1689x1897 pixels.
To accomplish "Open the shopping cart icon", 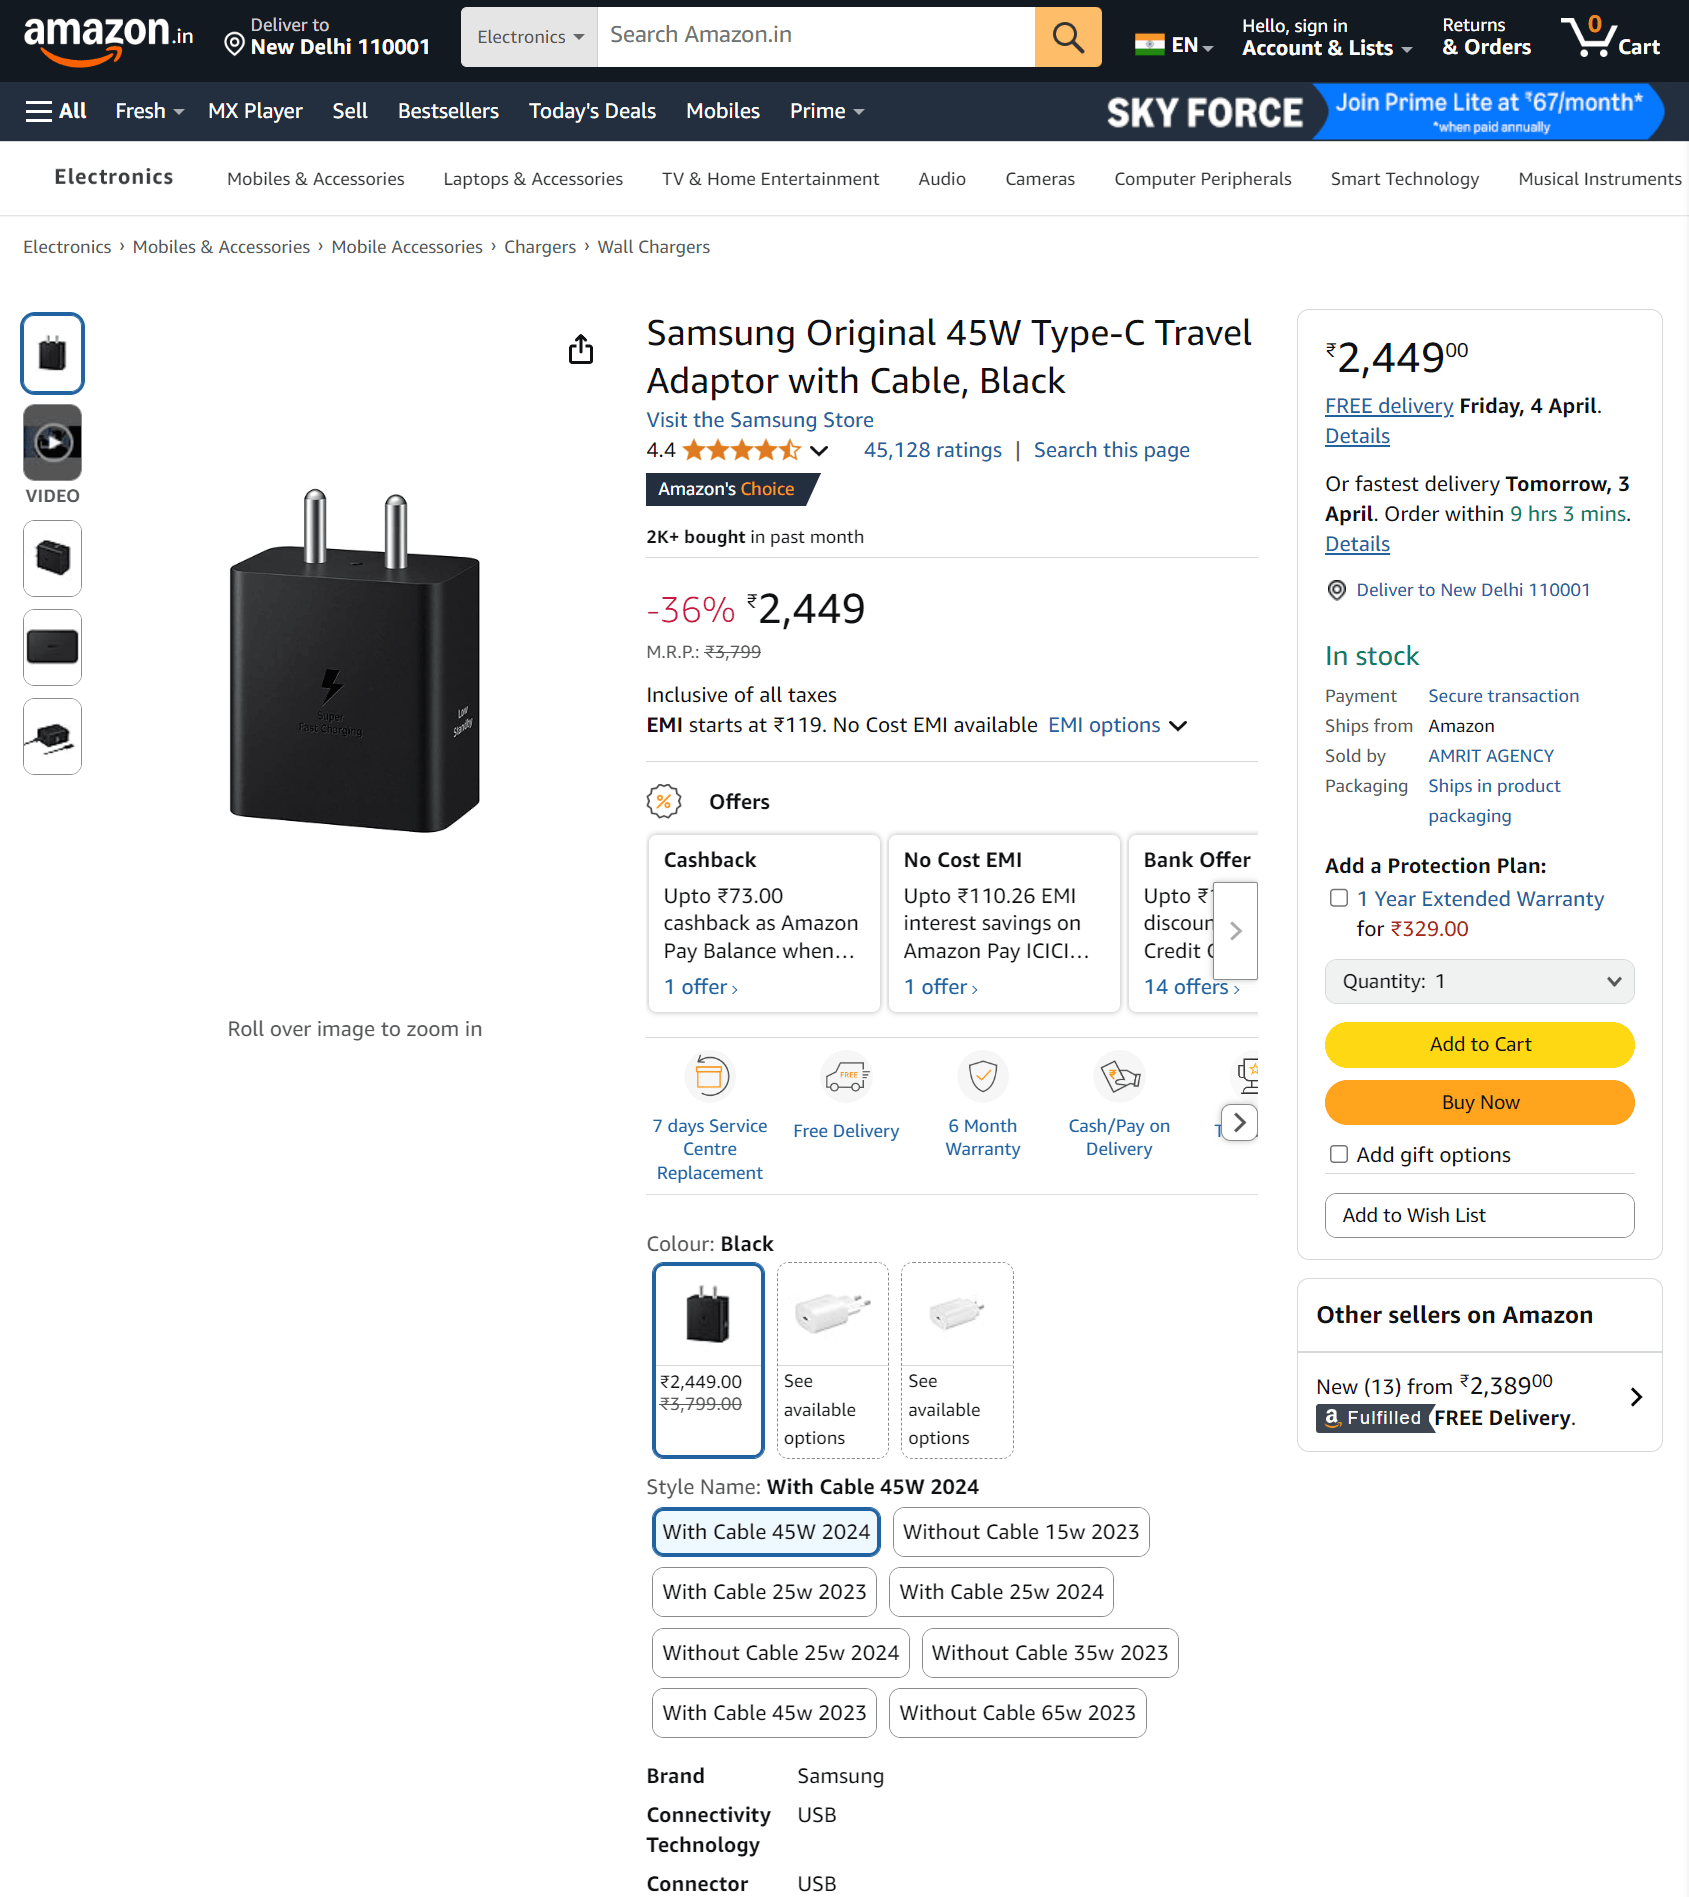I will coord(1610,37).
